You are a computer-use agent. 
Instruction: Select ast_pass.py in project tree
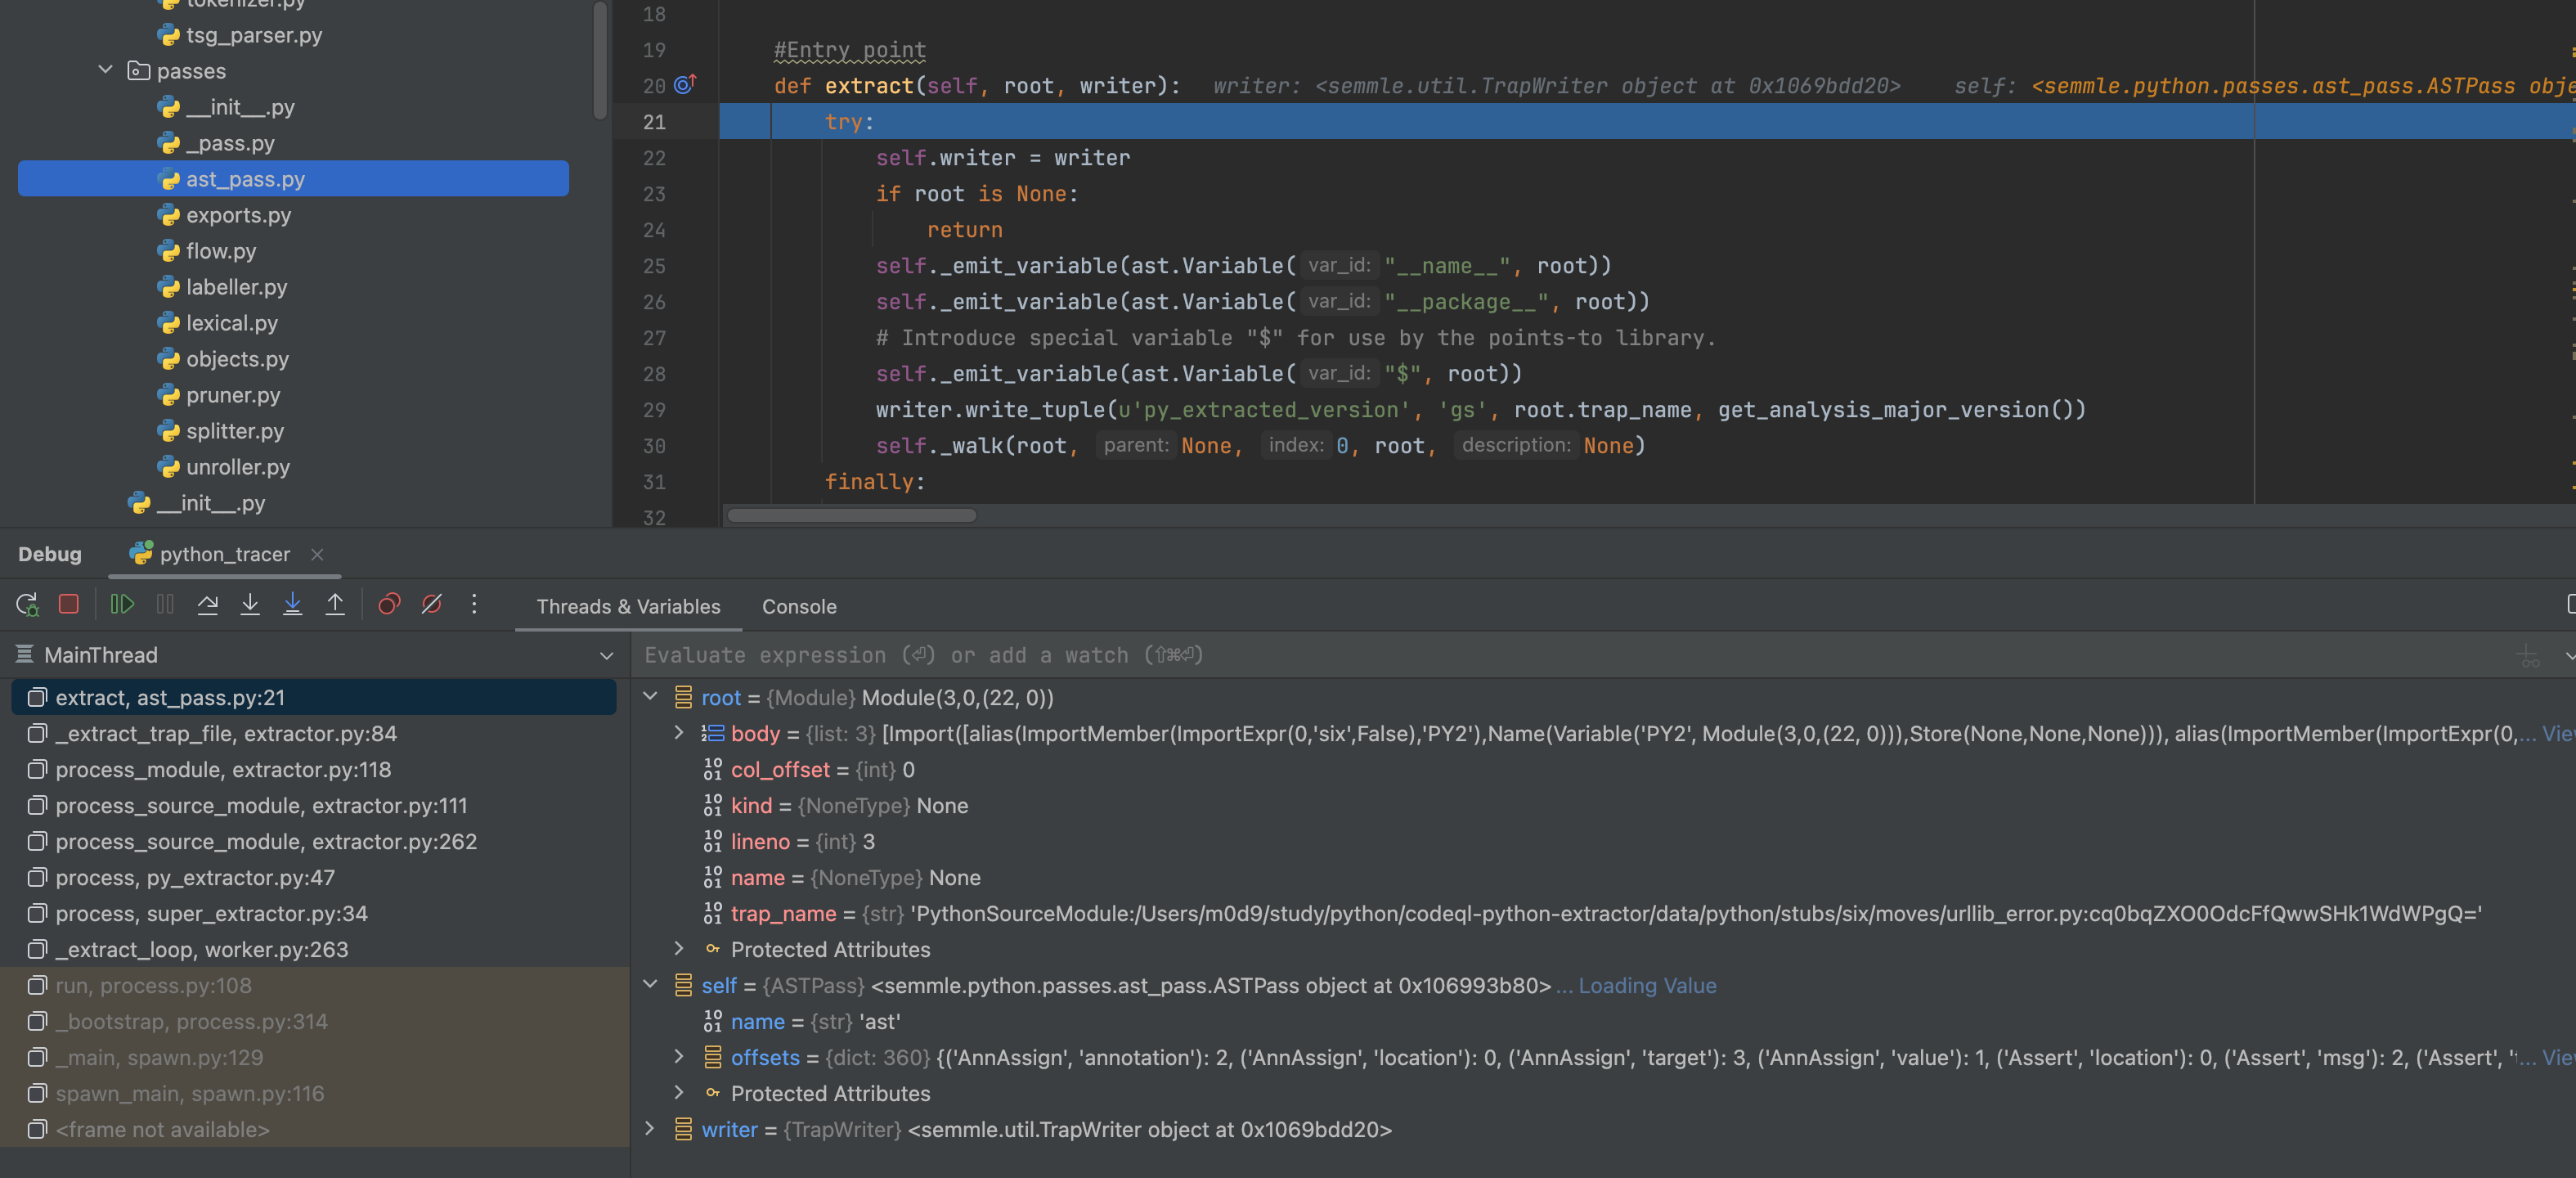293,179
